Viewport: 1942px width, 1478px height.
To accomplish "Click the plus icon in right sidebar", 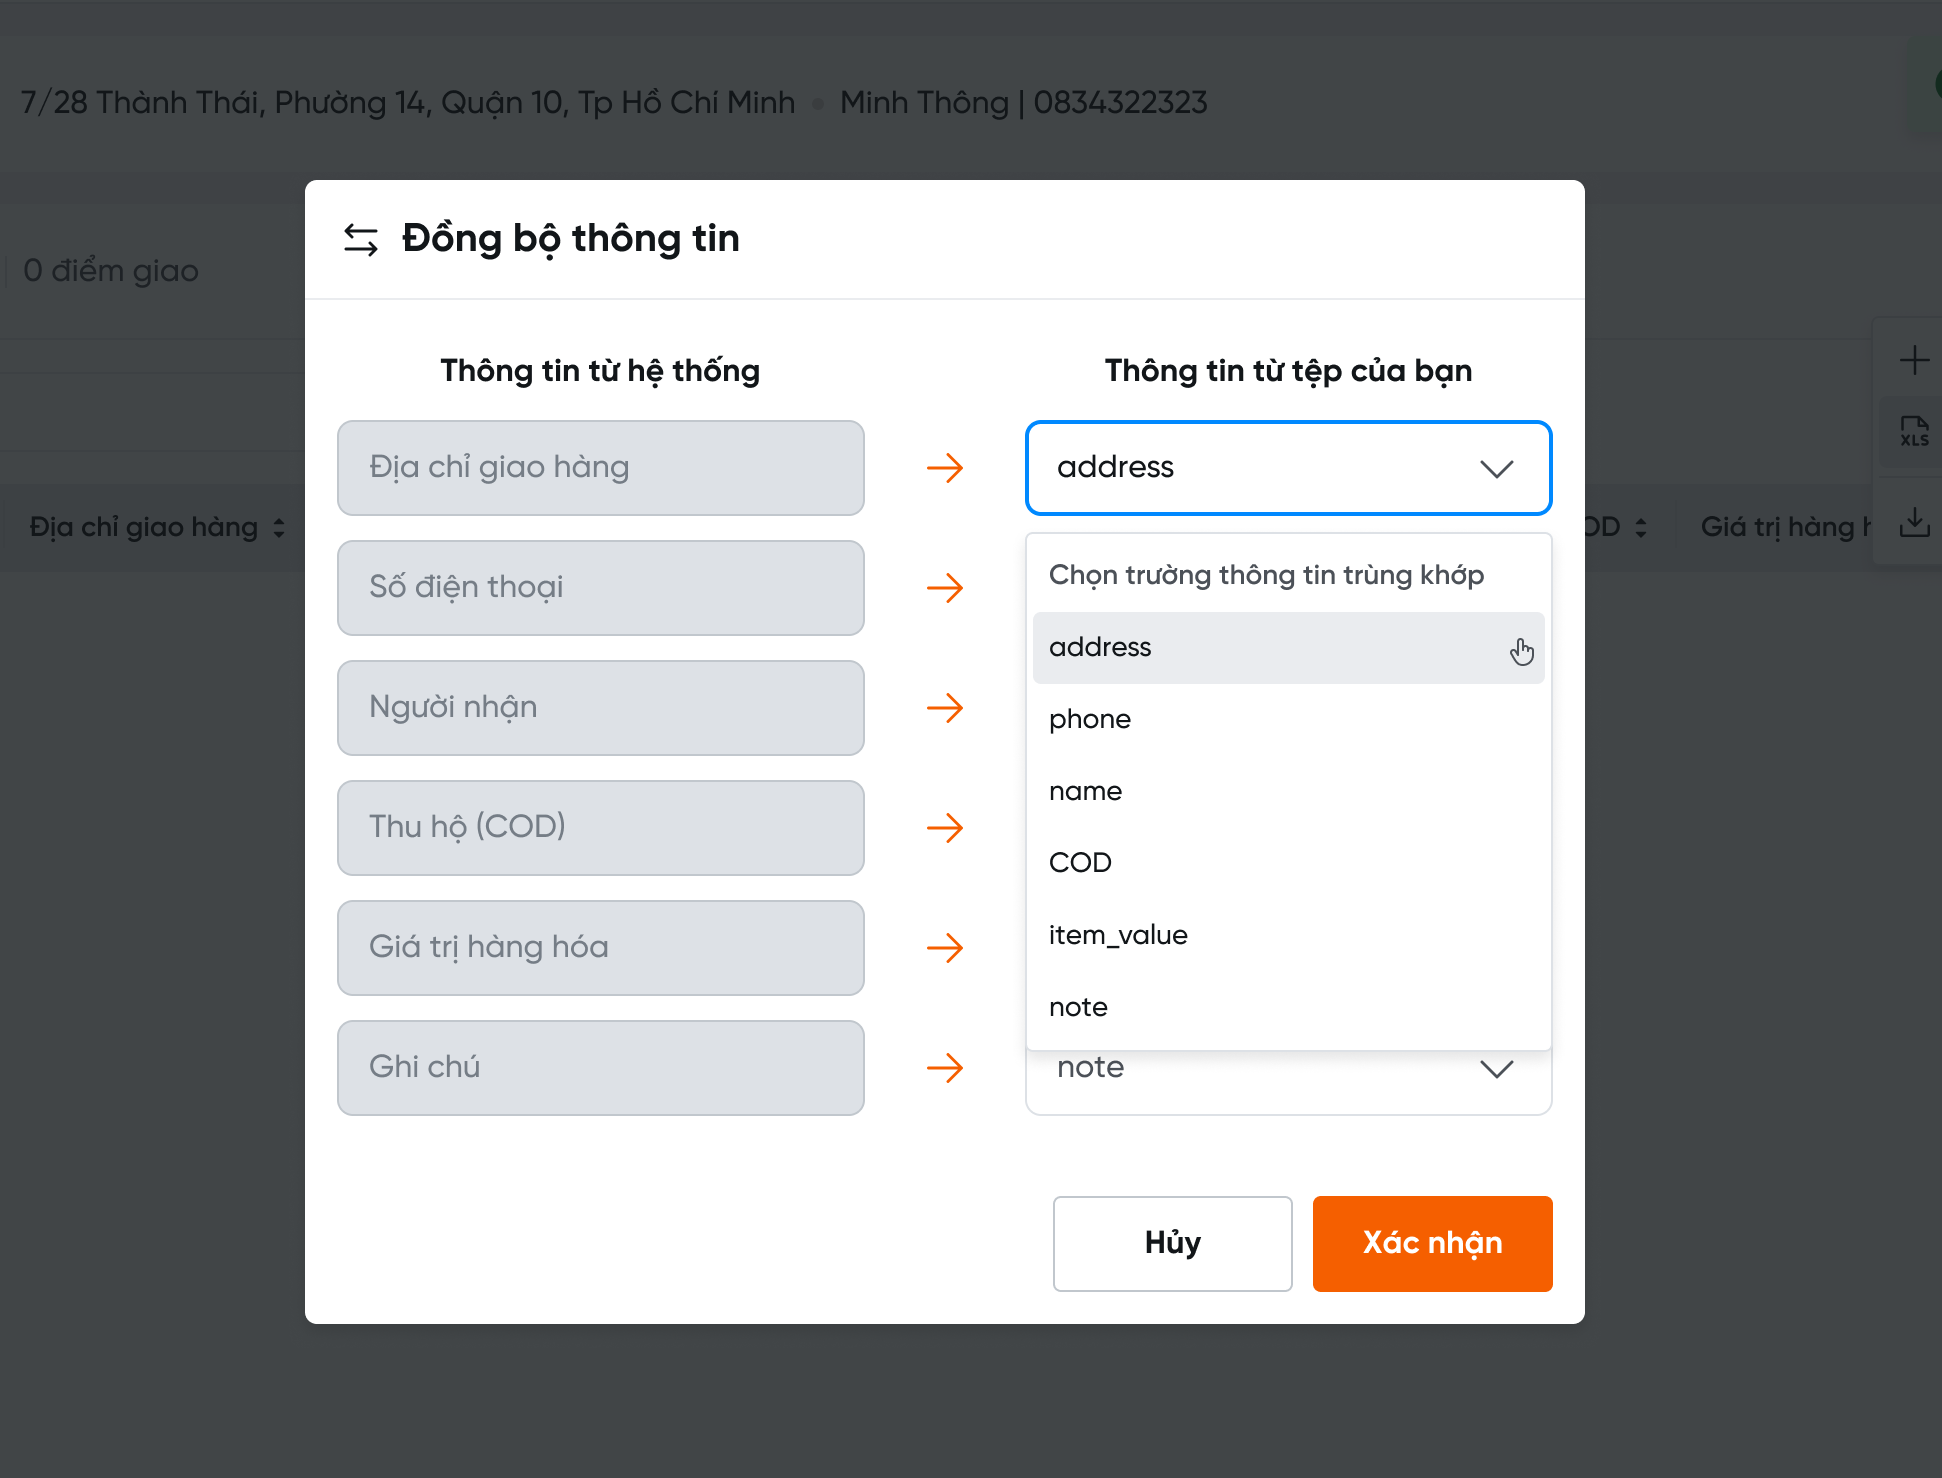I will (1914, 360).
